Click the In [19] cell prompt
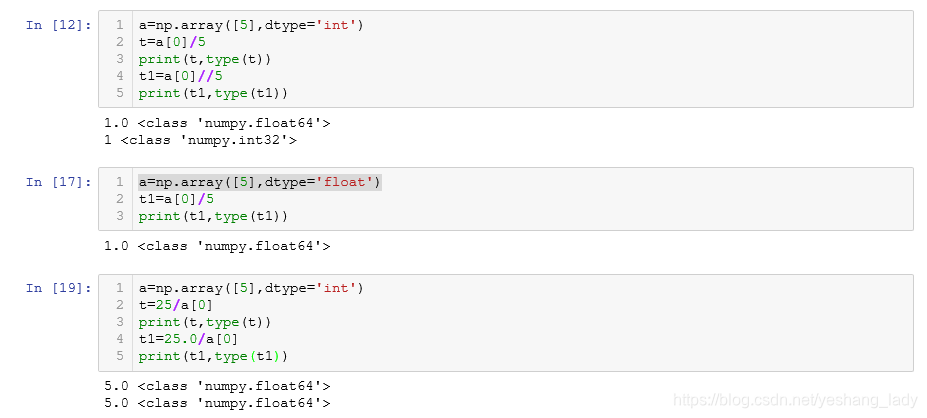Viewport: 927px width, 418px height. click(59, 288)
